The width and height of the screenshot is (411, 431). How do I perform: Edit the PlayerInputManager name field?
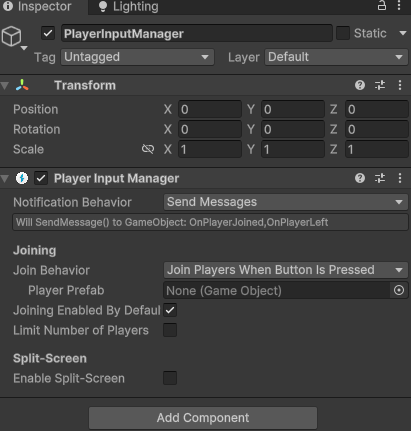pyautogui.click(x=197, y=33)
